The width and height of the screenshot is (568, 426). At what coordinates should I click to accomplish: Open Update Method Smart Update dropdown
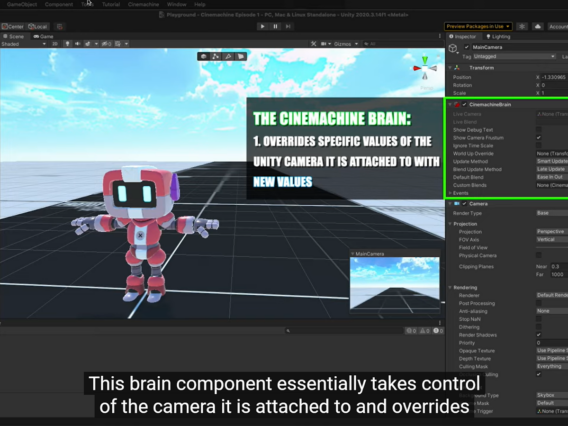(552, 162)
